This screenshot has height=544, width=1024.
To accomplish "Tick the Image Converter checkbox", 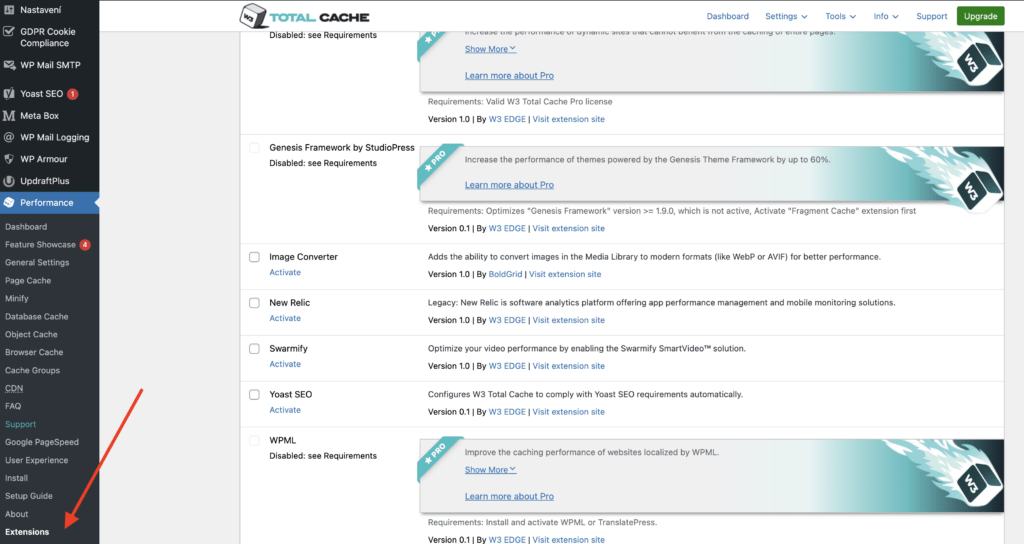I will coord(254,257).
